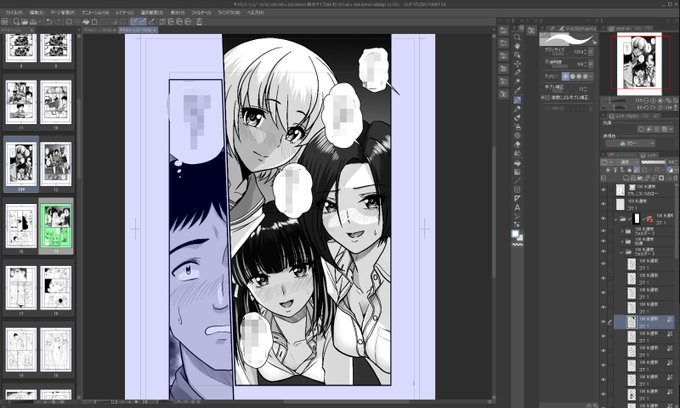Viewport: 680px width, 408px height.
Task: Click the brush size value field
Action: [x=578, y=52]
